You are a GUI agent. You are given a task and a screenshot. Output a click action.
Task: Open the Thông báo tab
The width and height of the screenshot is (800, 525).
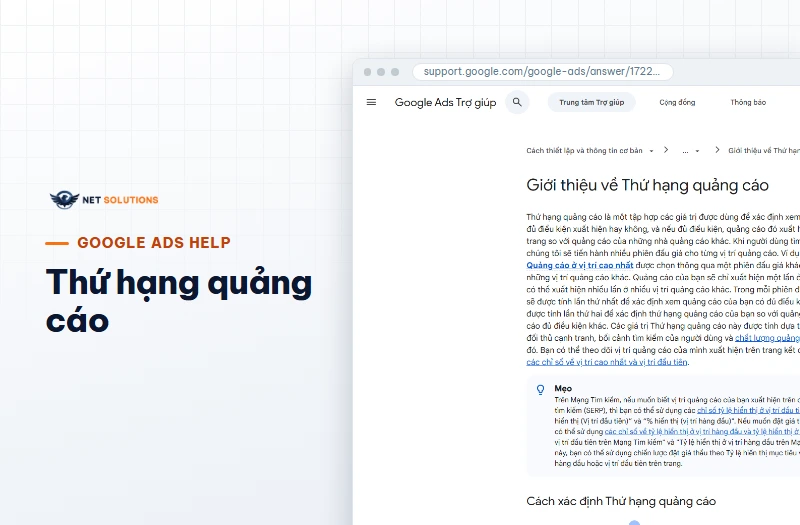pyautogui.click(x=748, y=102)
